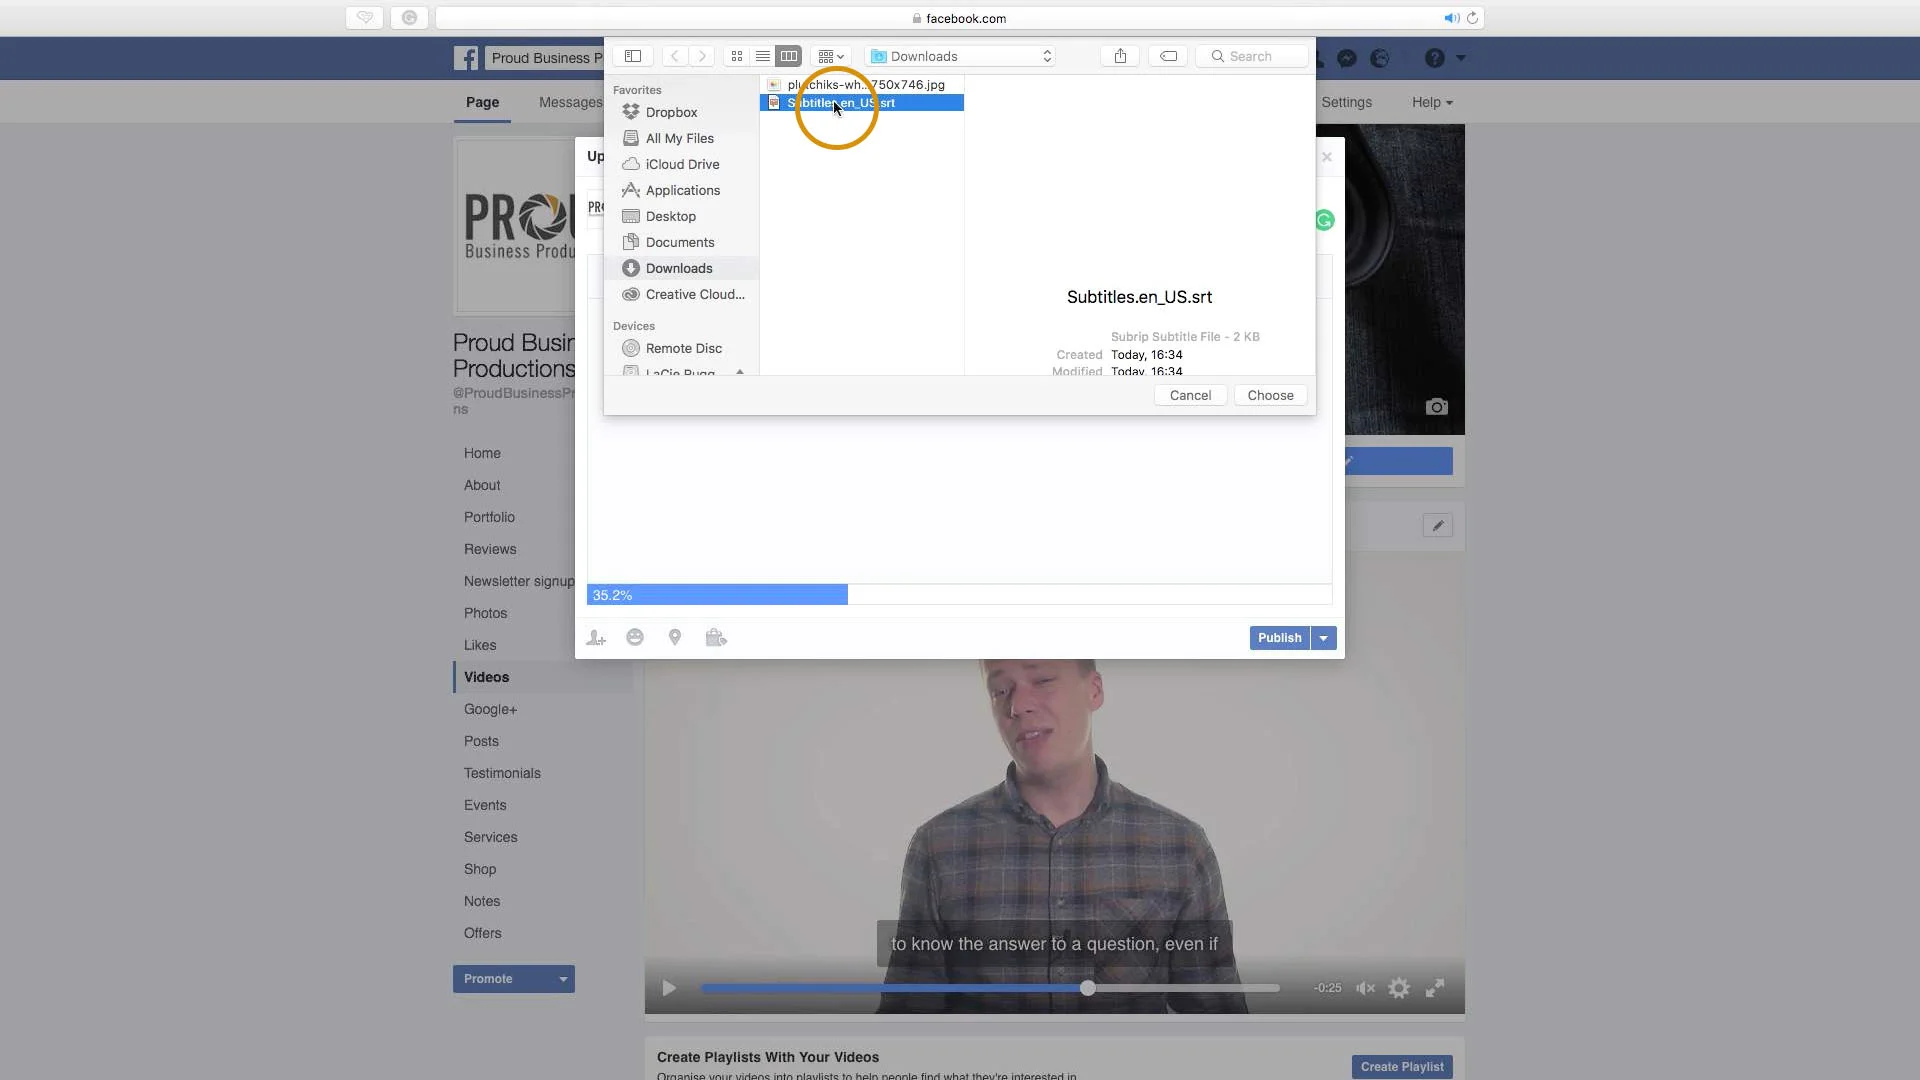Enter fullscreen on the video player
This screenshot has height=1080, width=1920.
pos(1435,988)
